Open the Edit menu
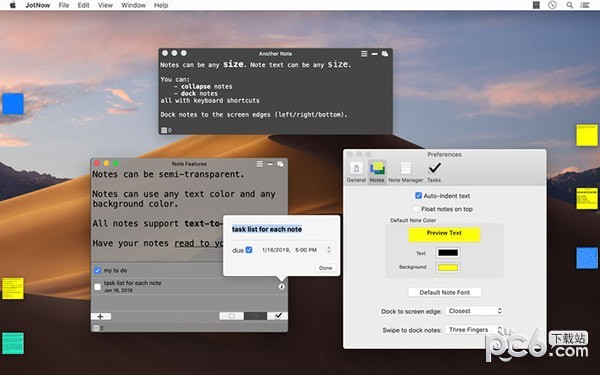 83,5
